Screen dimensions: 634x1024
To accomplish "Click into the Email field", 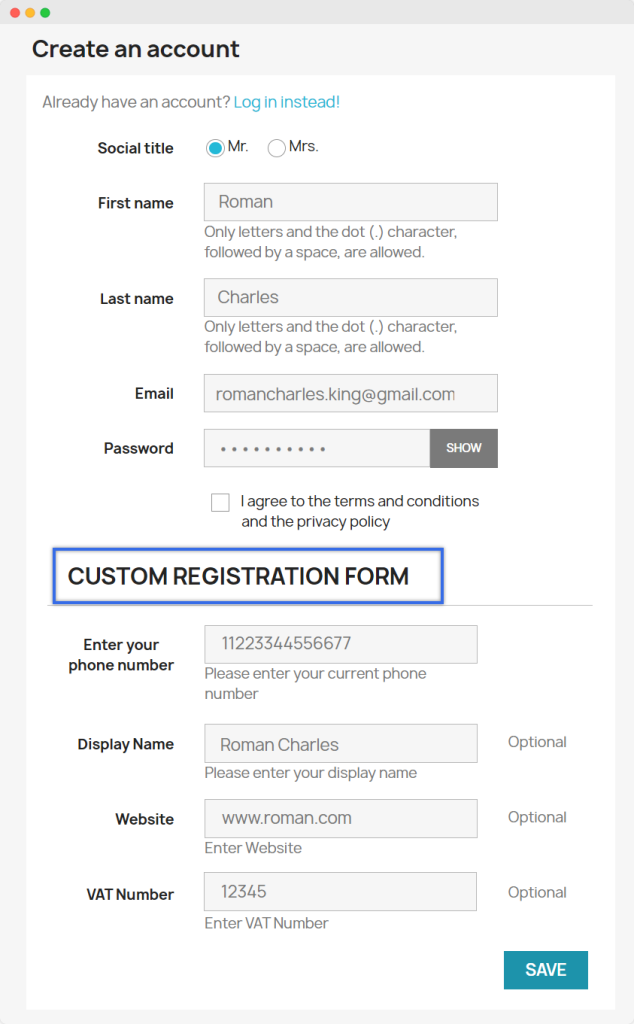I will (x=350, y=393).
